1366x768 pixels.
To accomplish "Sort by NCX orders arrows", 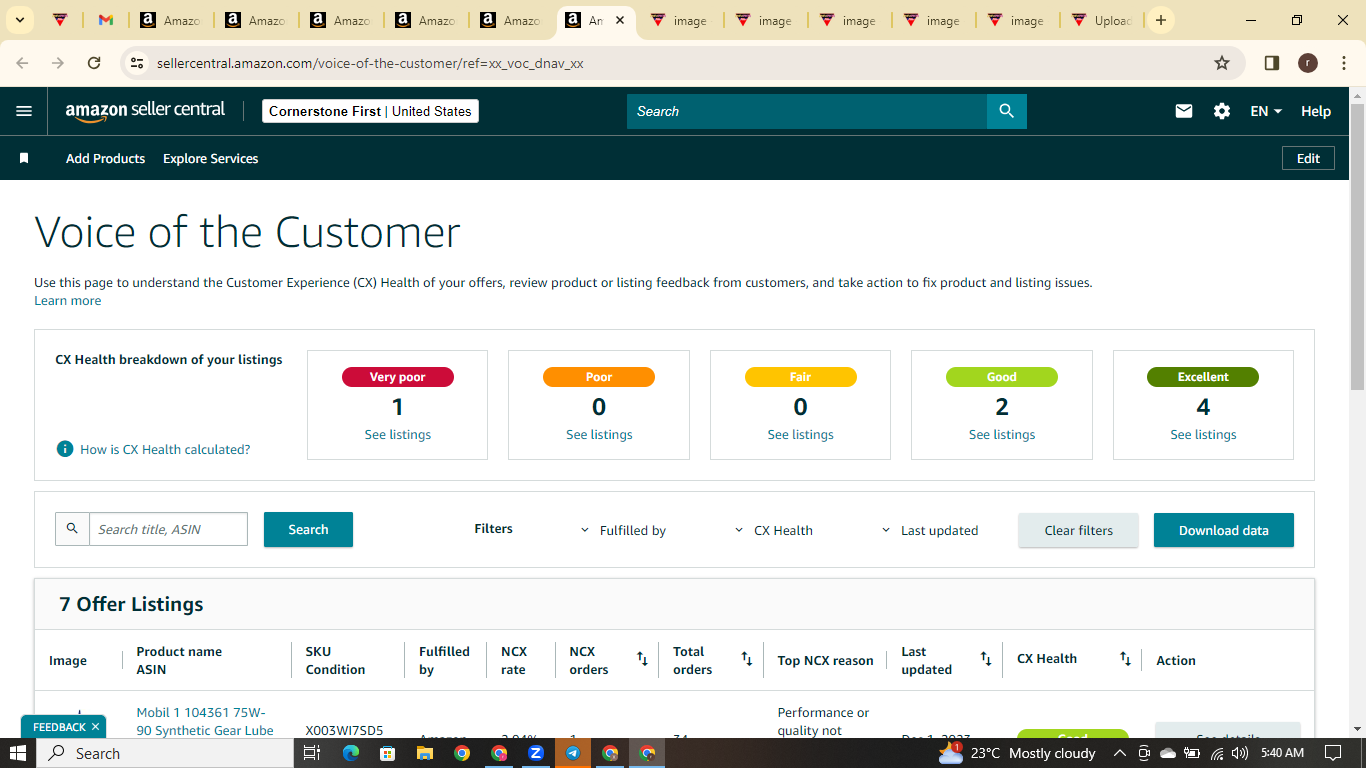I will [642, 659].
